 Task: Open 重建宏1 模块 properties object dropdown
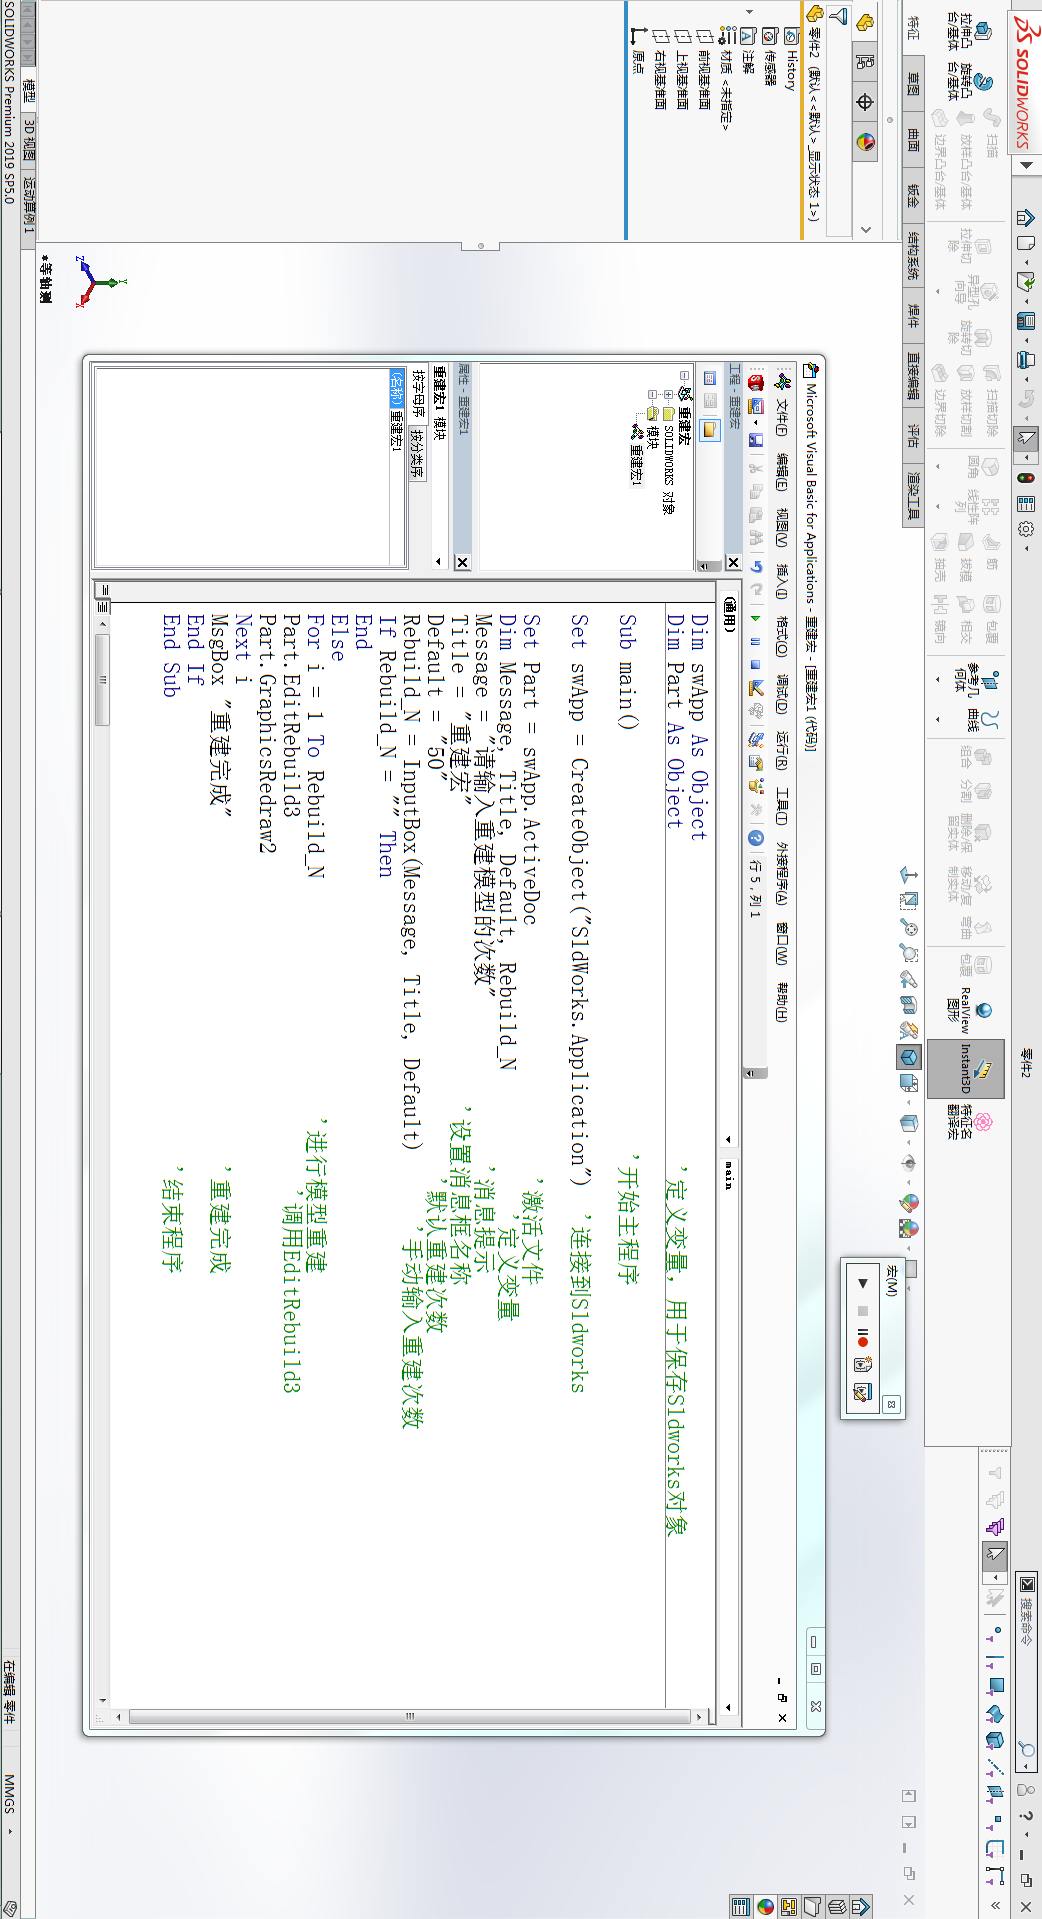(x=438, y=561)
